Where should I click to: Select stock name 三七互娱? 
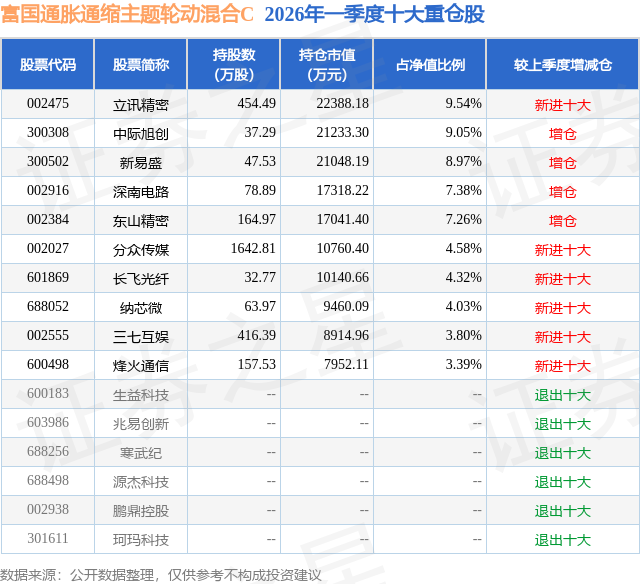point(141,337)
